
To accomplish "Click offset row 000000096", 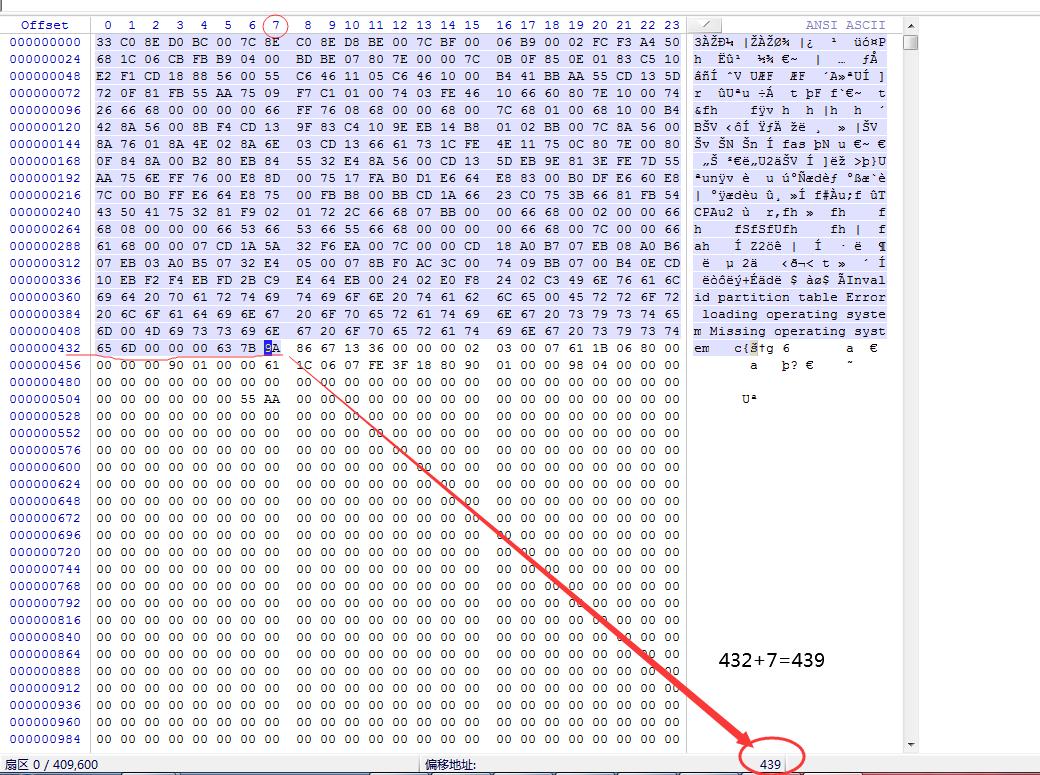I will [x=45, y=110].
